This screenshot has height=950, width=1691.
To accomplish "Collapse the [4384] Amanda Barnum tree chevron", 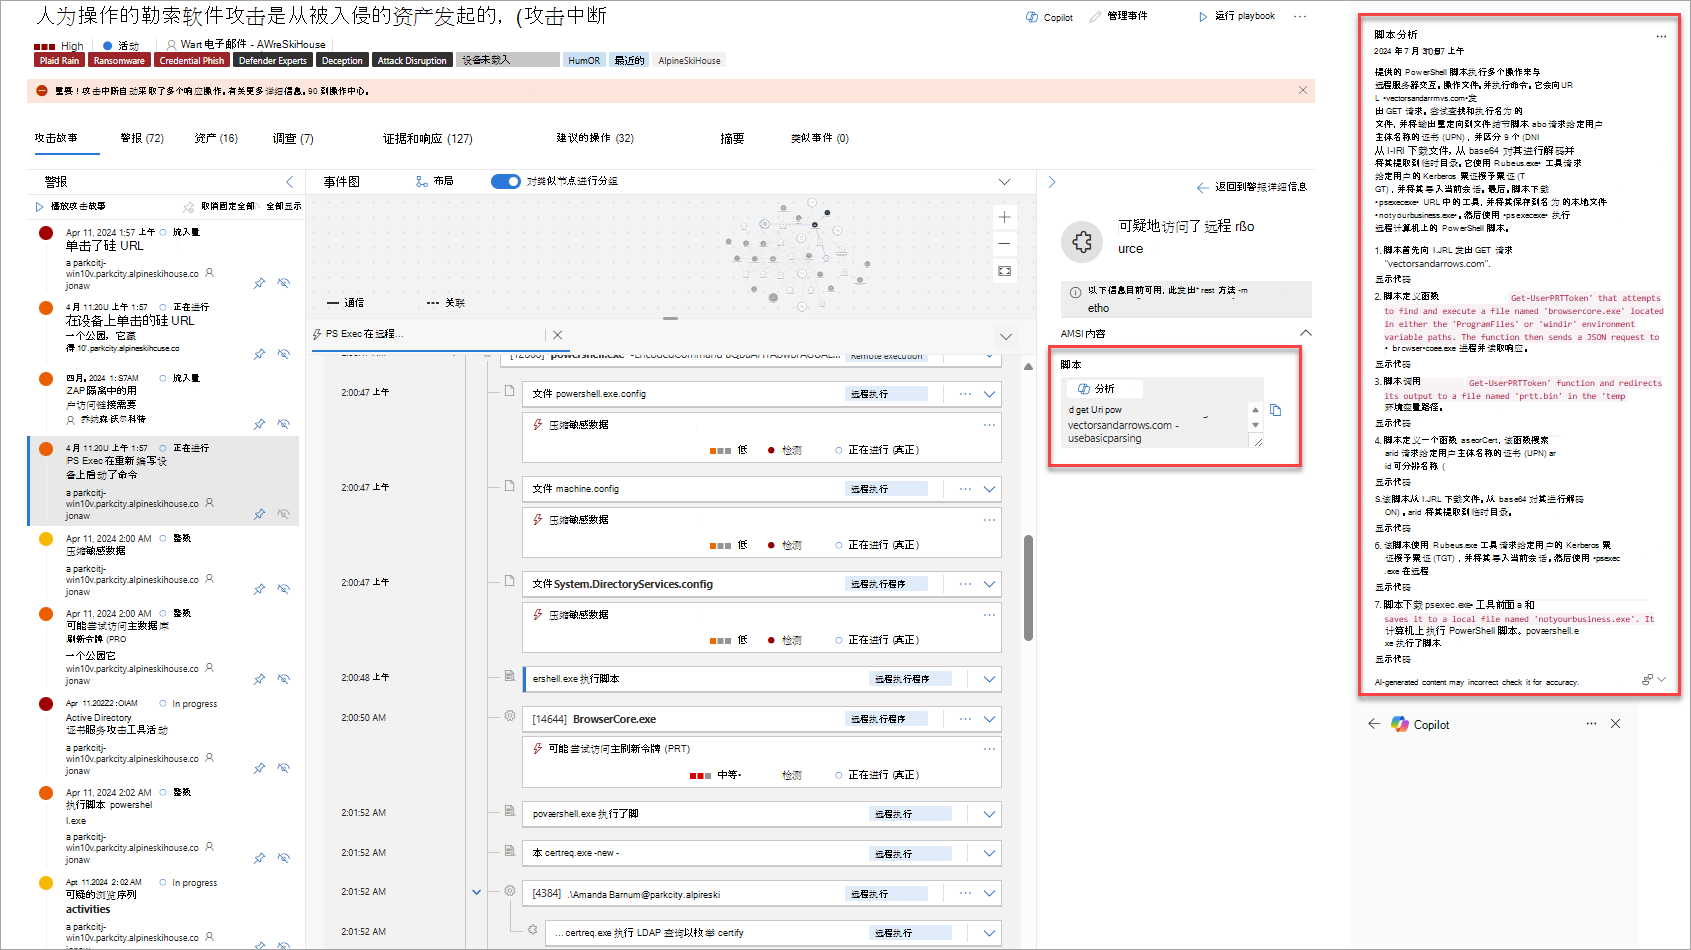I will point(476,892).
